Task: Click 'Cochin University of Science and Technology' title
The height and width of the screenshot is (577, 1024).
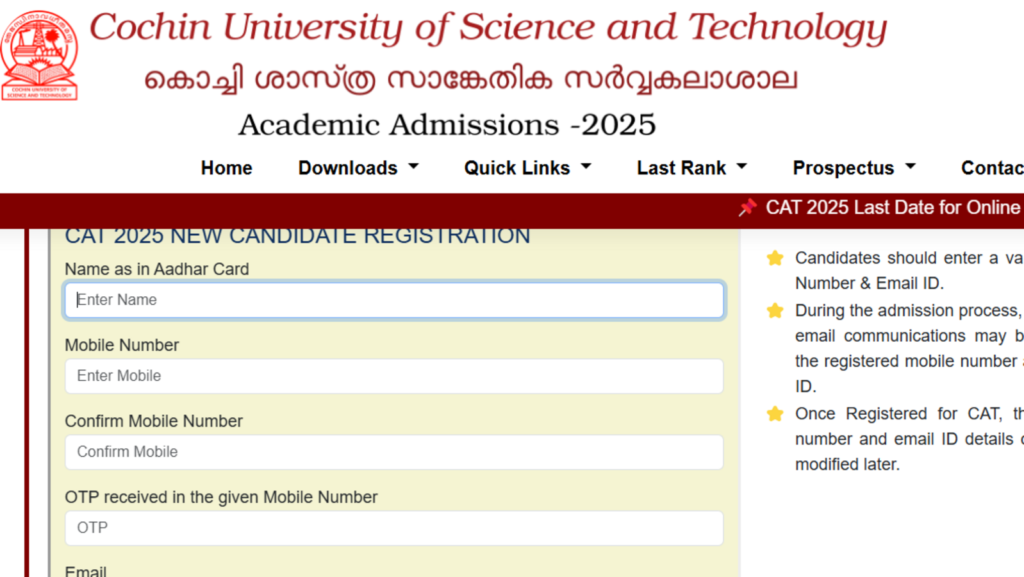Action: point(488,29)
